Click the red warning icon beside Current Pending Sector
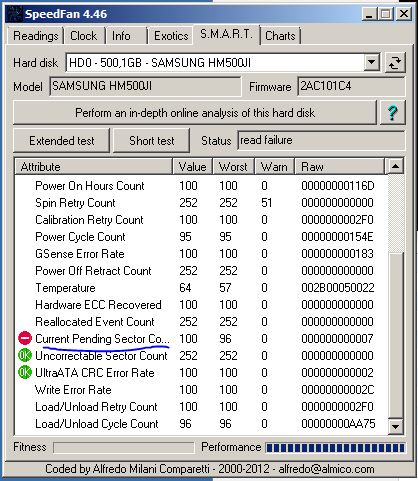The width and height of the screenshot is (418, 481). click(x=25, y=338)
